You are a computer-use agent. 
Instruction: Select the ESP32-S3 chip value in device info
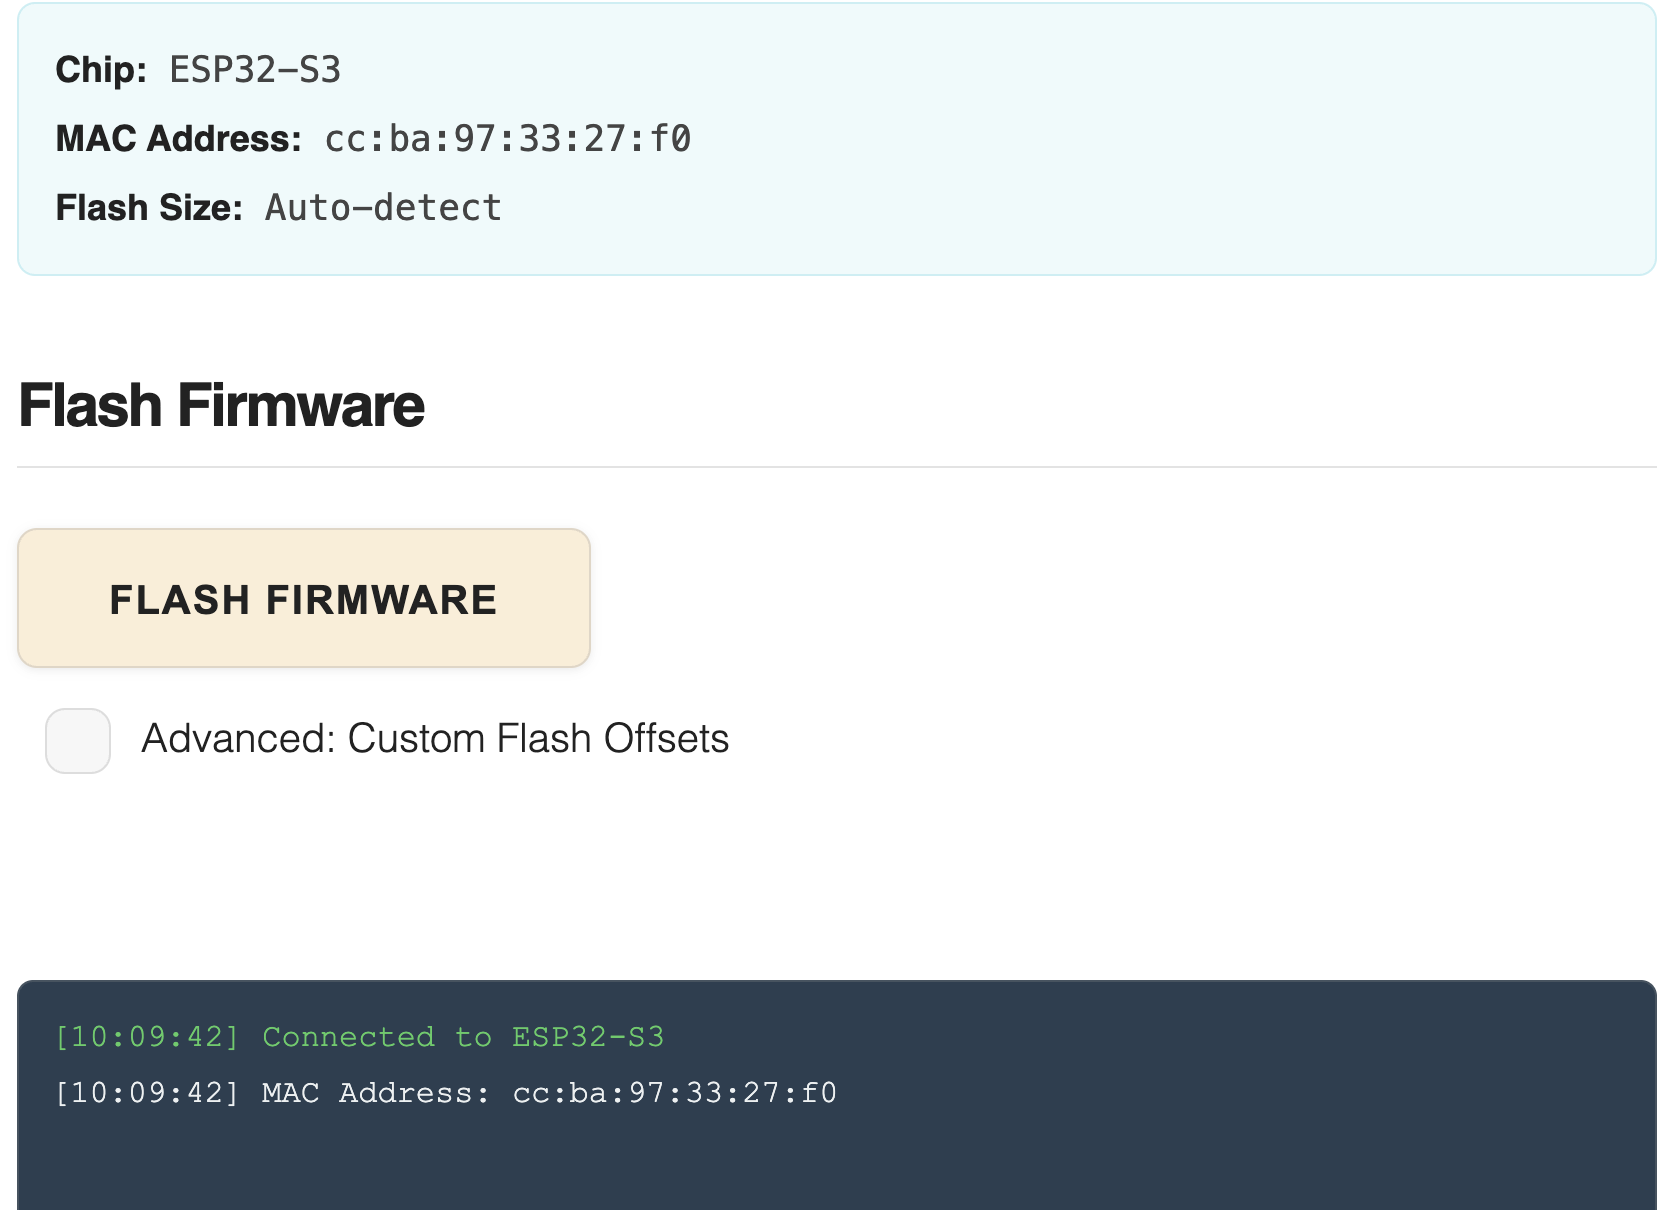point(255,70)
